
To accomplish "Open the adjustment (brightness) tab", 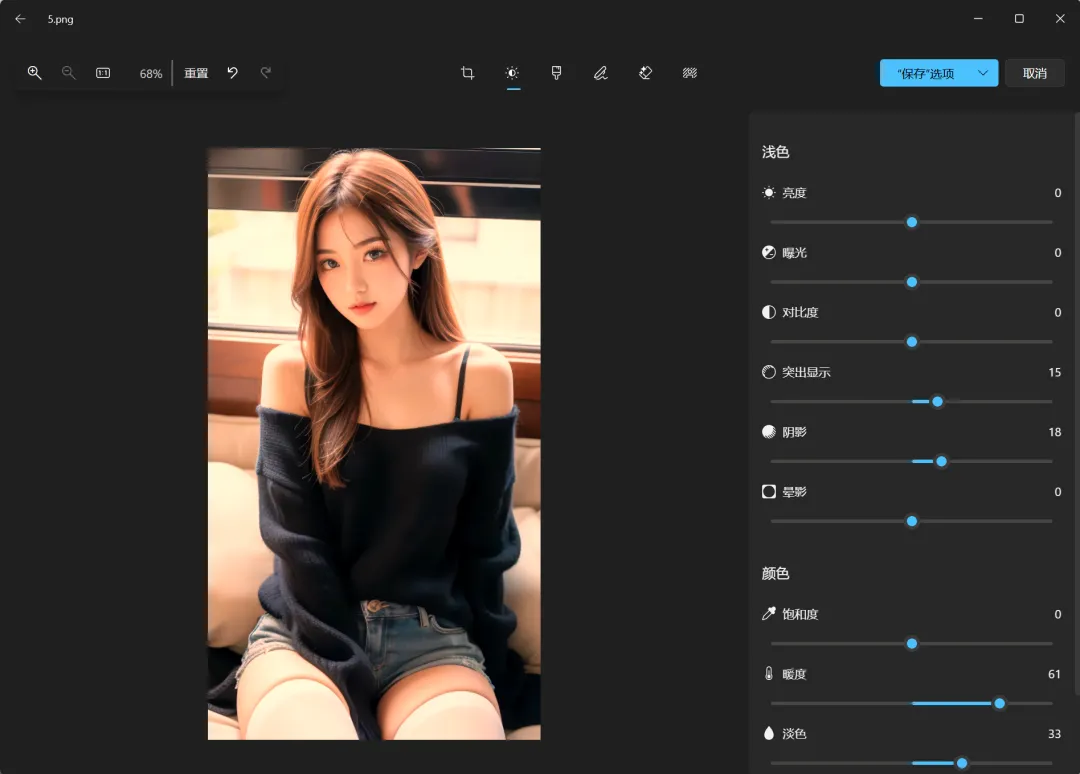I will tap(512, 73).
